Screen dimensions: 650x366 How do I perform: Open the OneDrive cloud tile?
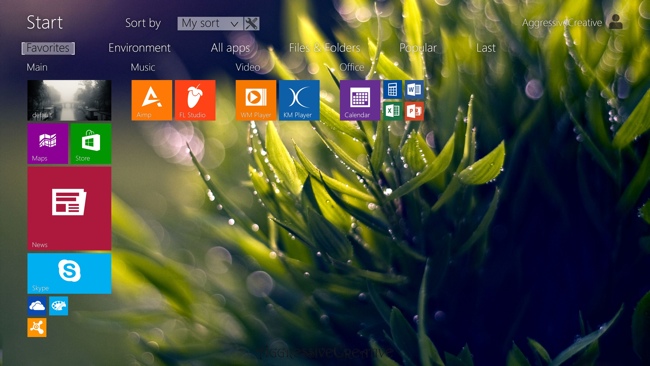pyautogui.click(x=37, y=306)
